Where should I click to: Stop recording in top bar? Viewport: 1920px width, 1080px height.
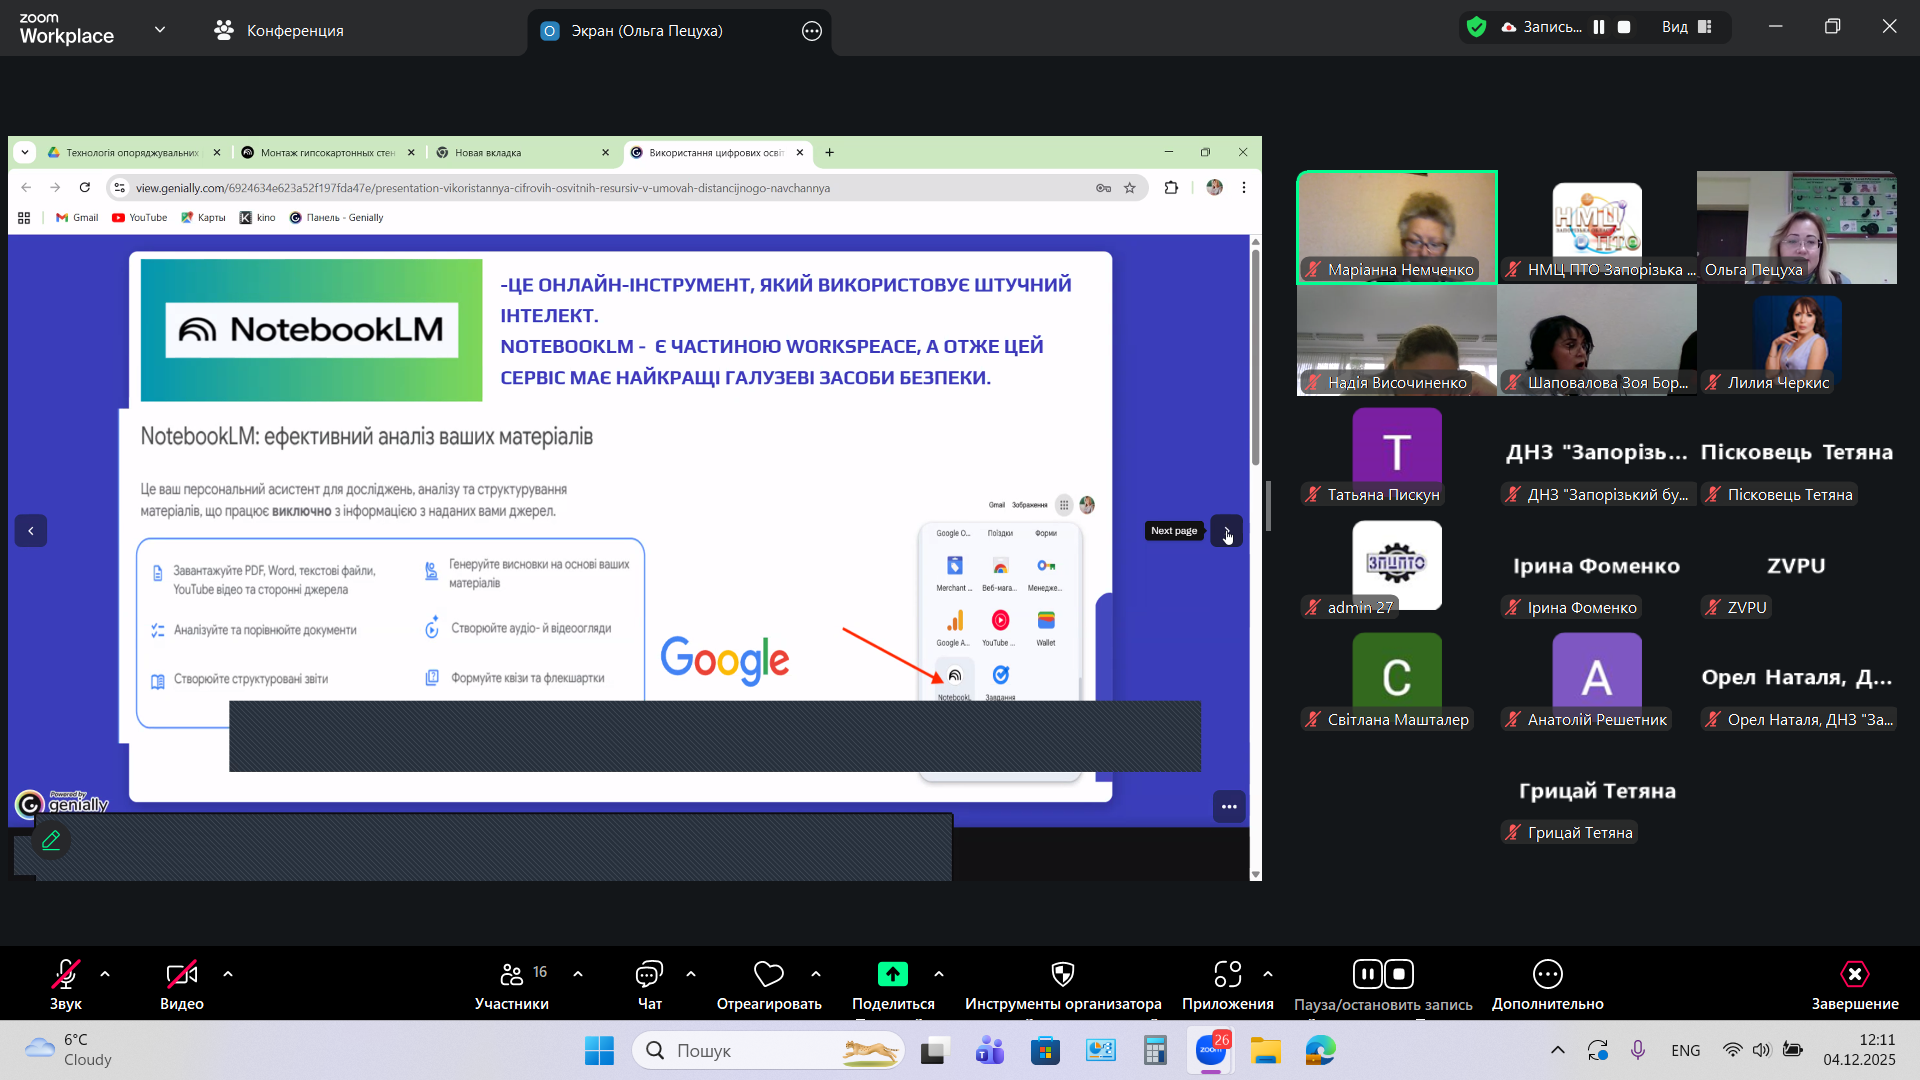point(1624,27)
